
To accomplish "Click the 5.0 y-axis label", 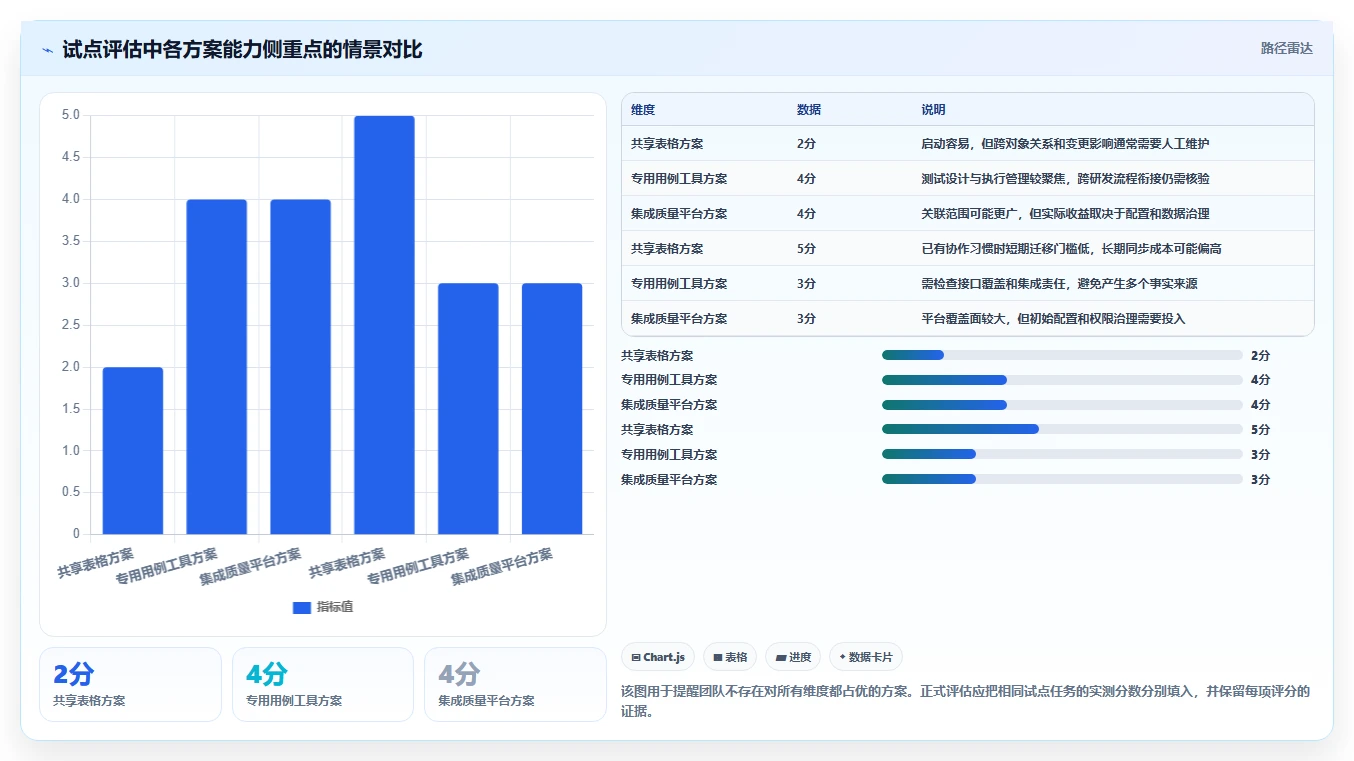I will [x=71, y=115].
